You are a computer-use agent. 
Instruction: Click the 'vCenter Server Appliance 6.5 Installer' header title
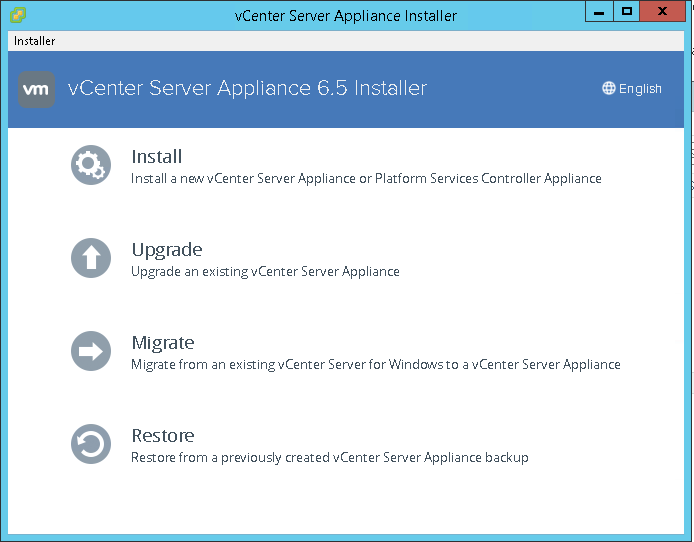click(247, 88)
